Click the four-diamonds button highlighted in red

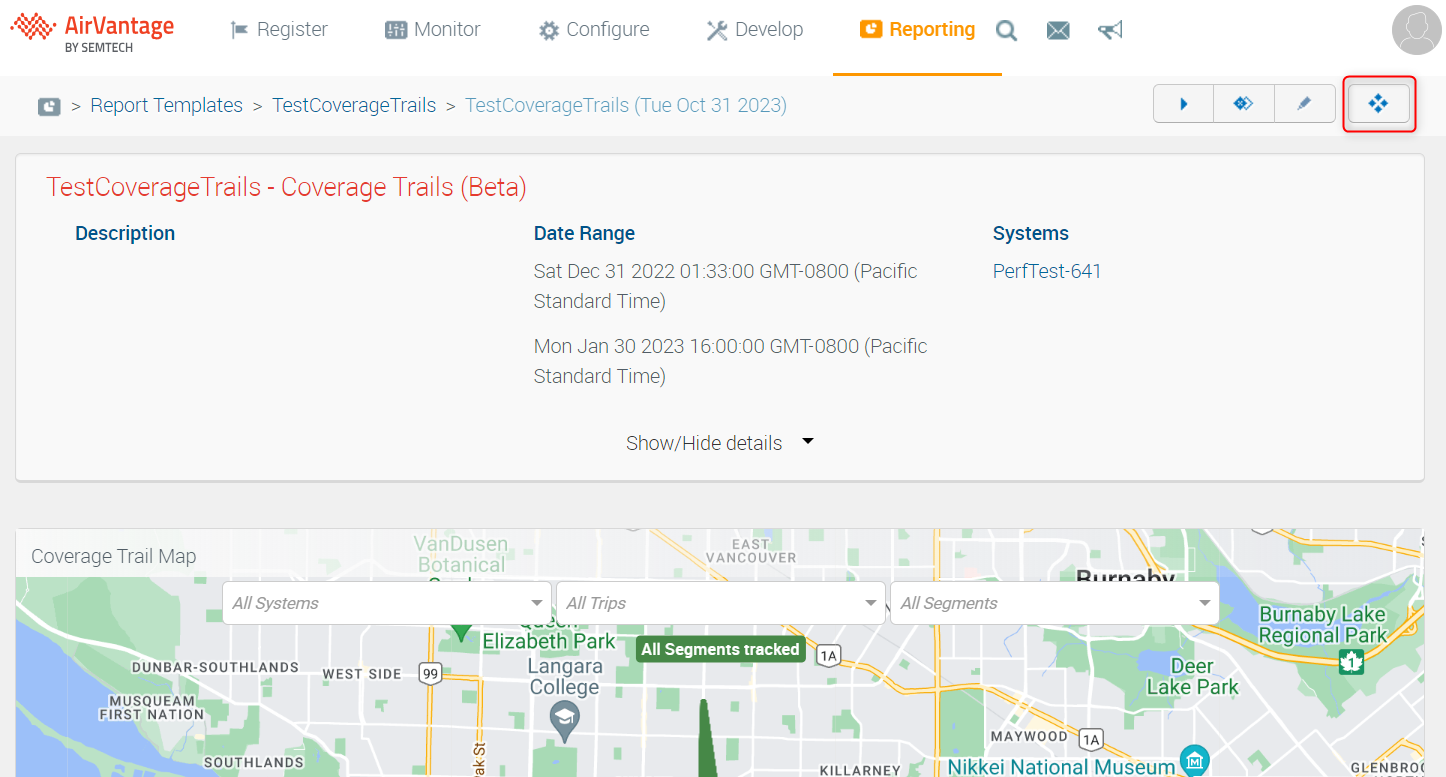click(x=1378, y=104)
